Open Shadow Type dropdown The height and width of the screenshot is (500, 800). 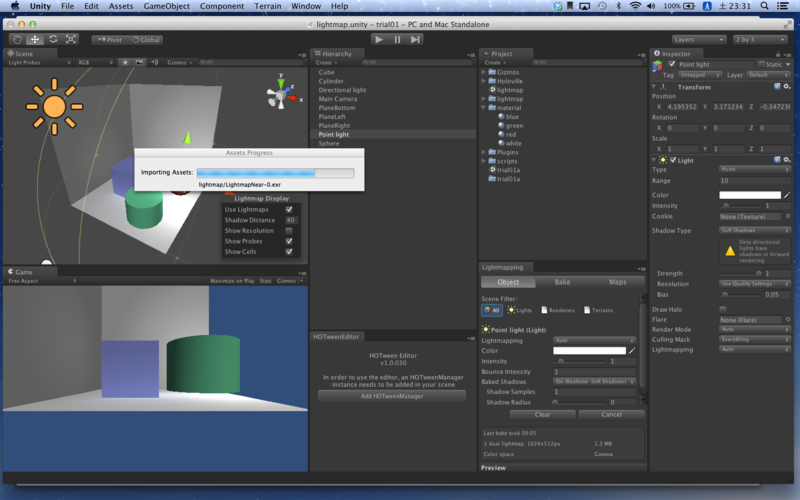click(x=755, y=231)
